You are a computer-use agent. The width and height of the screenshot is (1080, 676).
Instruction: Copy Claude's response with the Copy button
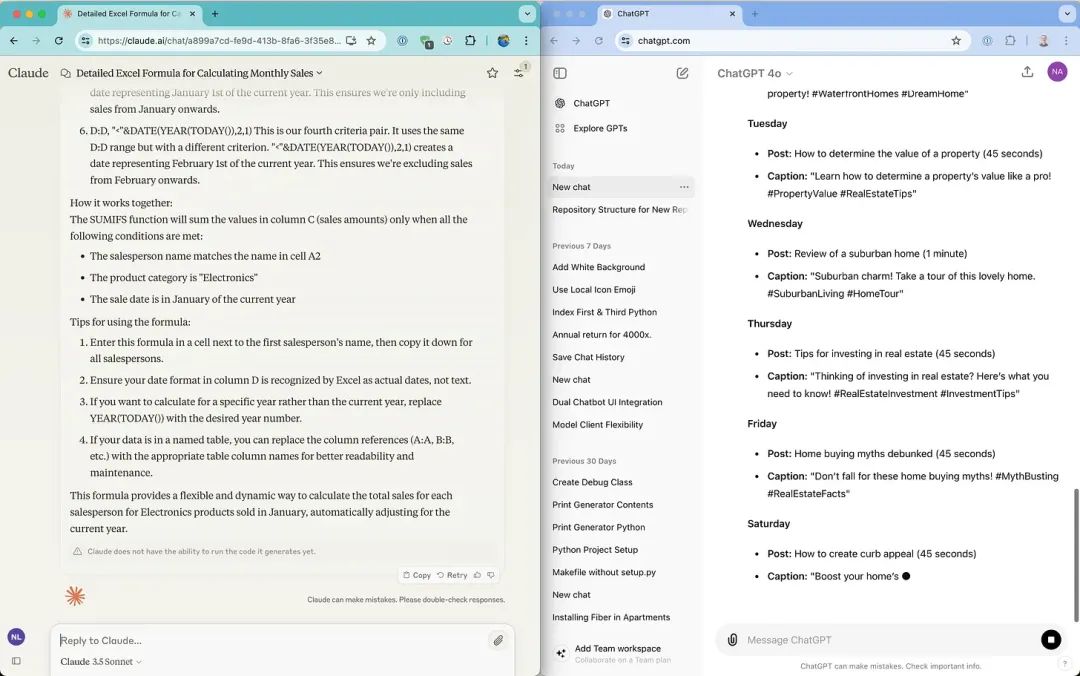tap(416, 575)
